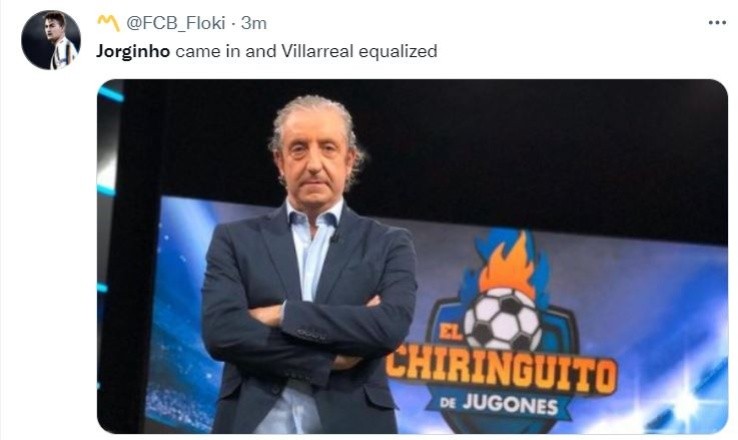Open the tweet via the 3m timestamp
Viewport: 738px width, 440px height.
click(x=254, y=23)
